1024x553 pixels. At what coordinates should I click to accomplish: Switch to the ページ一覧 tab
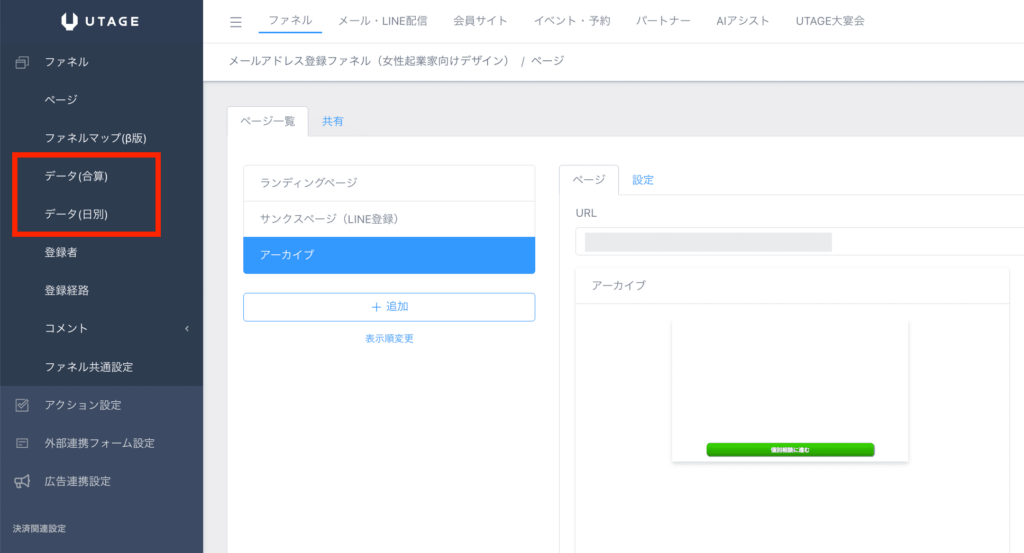268,121
